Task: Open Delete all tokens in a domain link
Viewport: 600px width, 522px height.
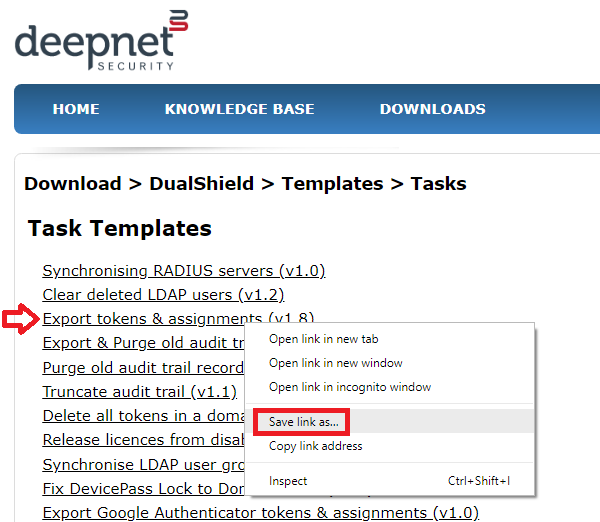Action: [x=143, y=416]
